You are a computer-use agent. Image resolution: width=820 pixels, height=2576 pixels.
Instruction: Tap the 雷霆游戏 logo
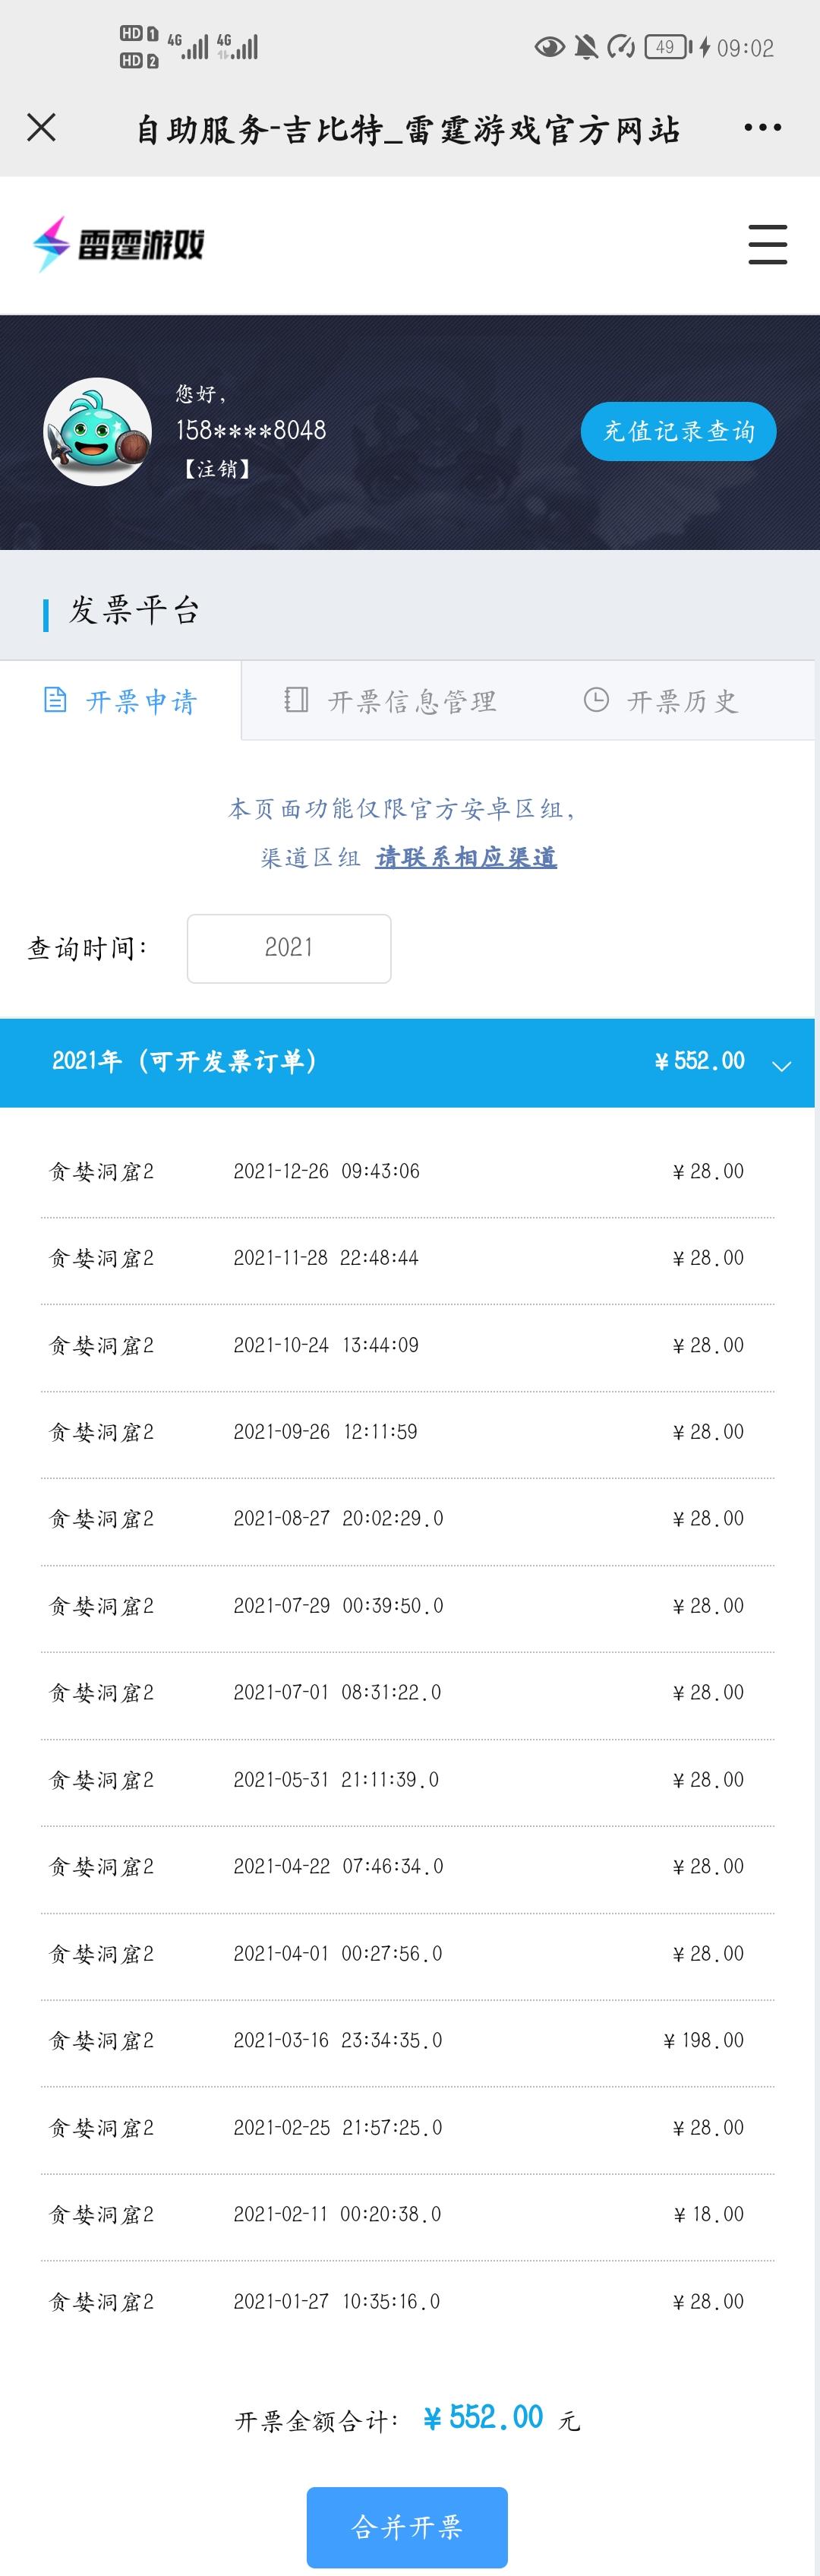point(118,245)
